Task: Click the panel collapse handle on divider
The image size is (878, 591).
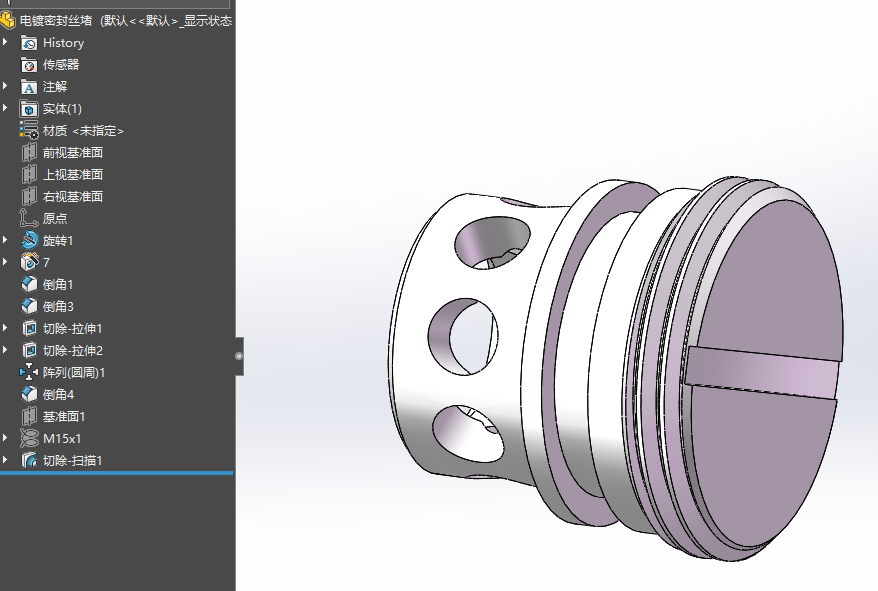Action: click(x=239, y=356)
